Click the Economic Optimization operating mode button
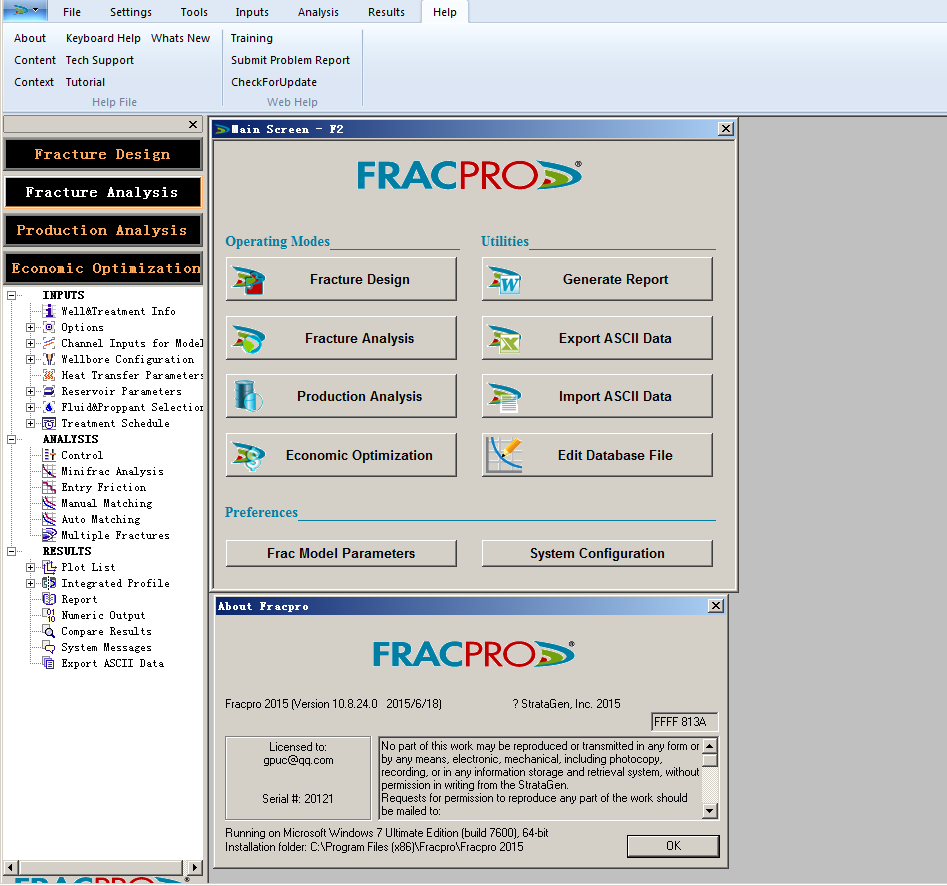The image size is (947, 886). point(341,455)
